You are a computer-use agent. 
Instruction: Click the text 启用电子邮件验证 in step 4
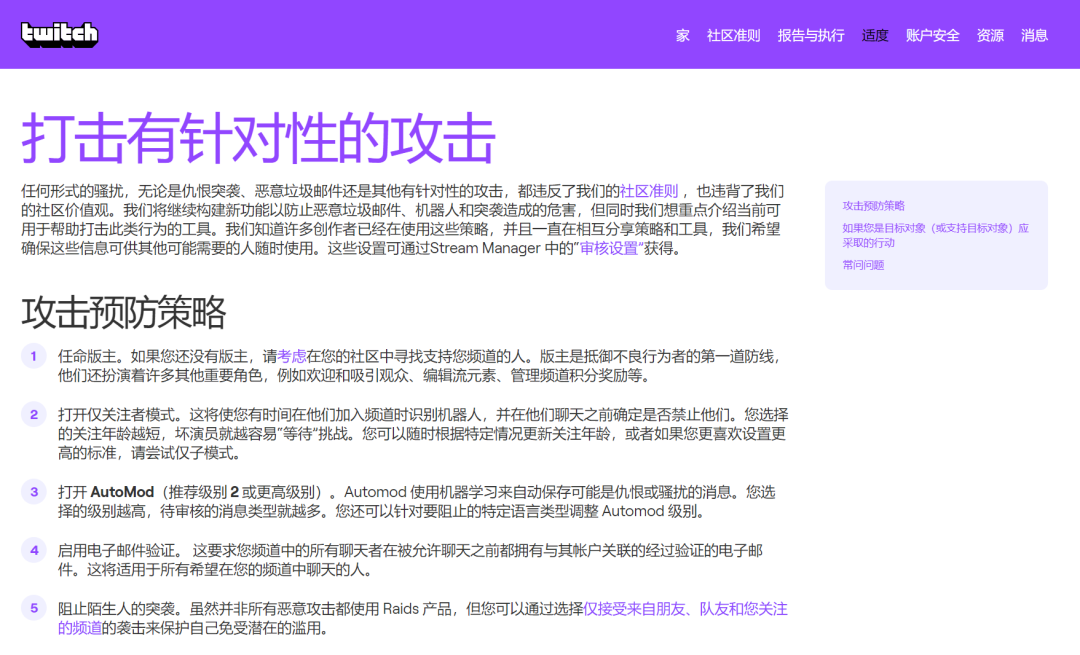(x=116, y=550)
